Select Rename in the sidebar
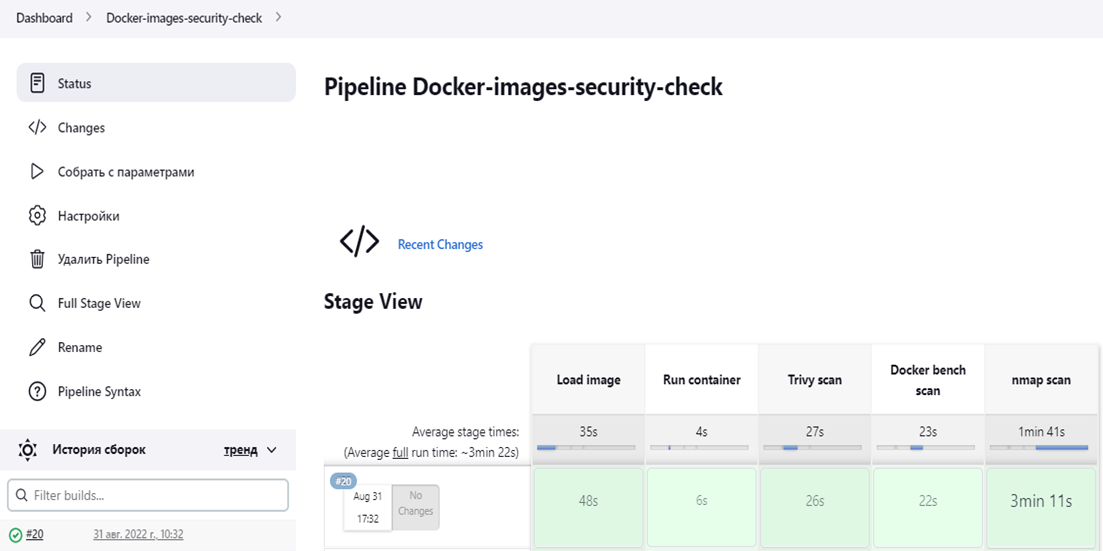The image size is (1103, 551). 156,347
